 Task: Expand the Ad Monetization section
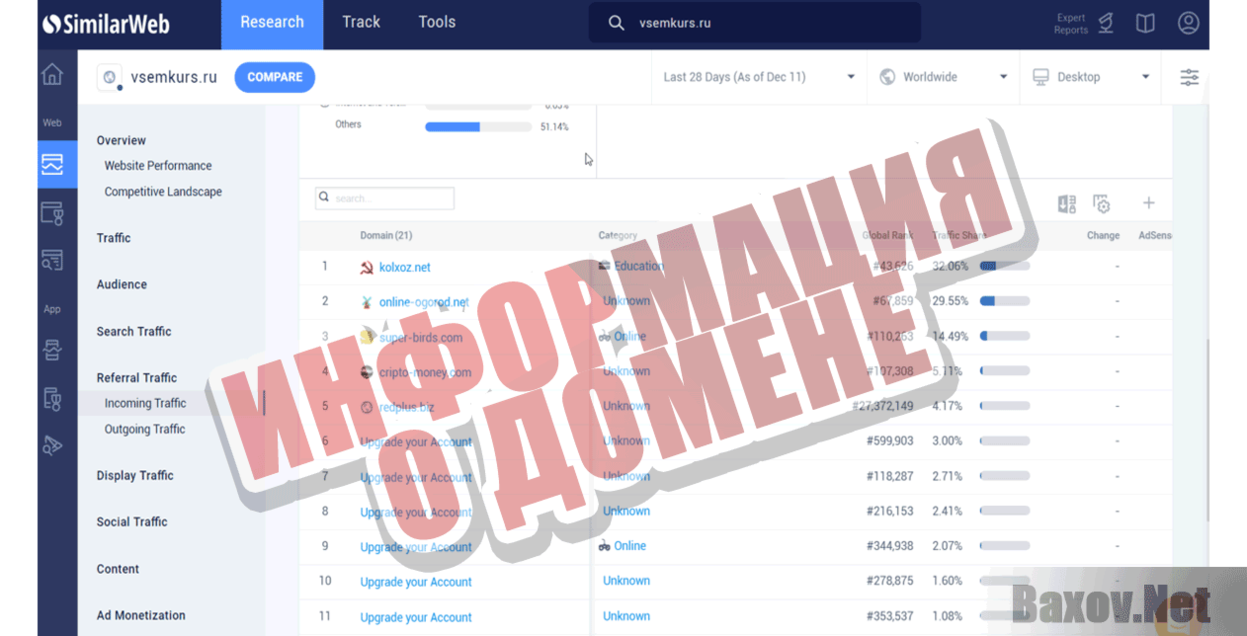tap(141, 616)
